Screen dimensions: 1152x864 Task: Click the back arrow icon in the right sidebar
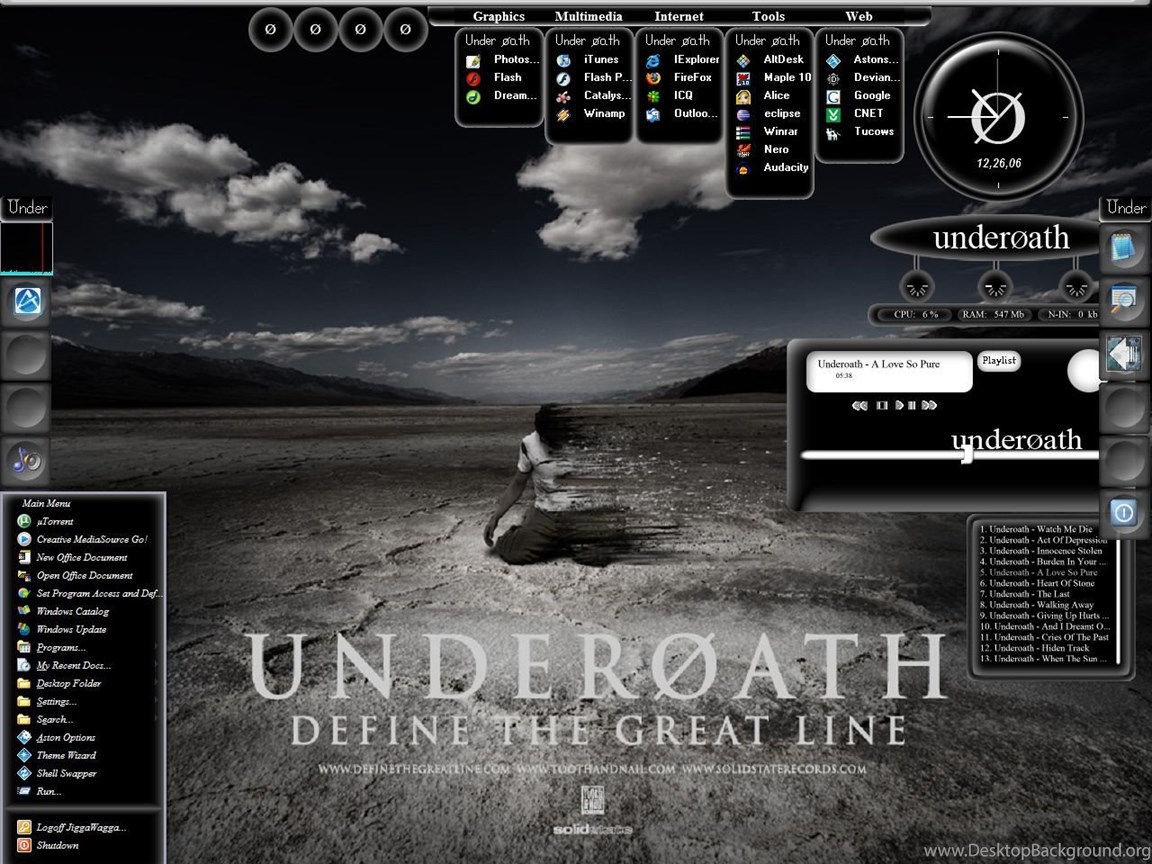pyautogui.click(x=1122, y=354)
